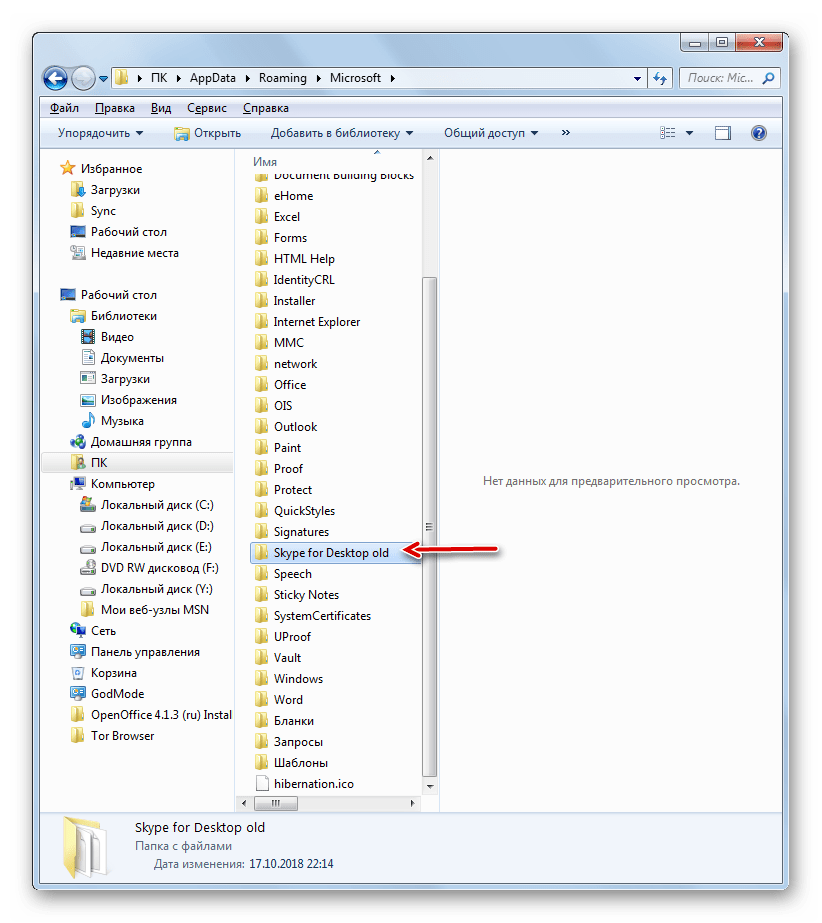Focus the Поиск search field

pyautogui.click(x=730, y=78)
